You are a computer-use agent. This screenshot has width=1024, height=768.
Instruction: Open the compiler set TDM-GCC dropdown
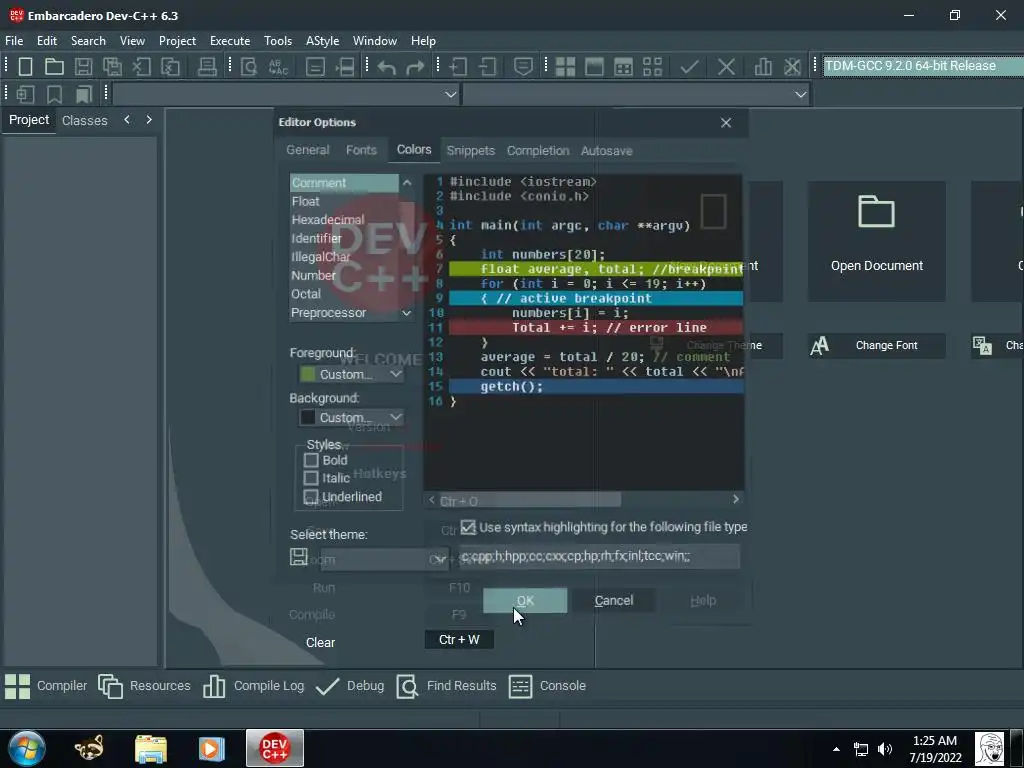pos(923,66)
